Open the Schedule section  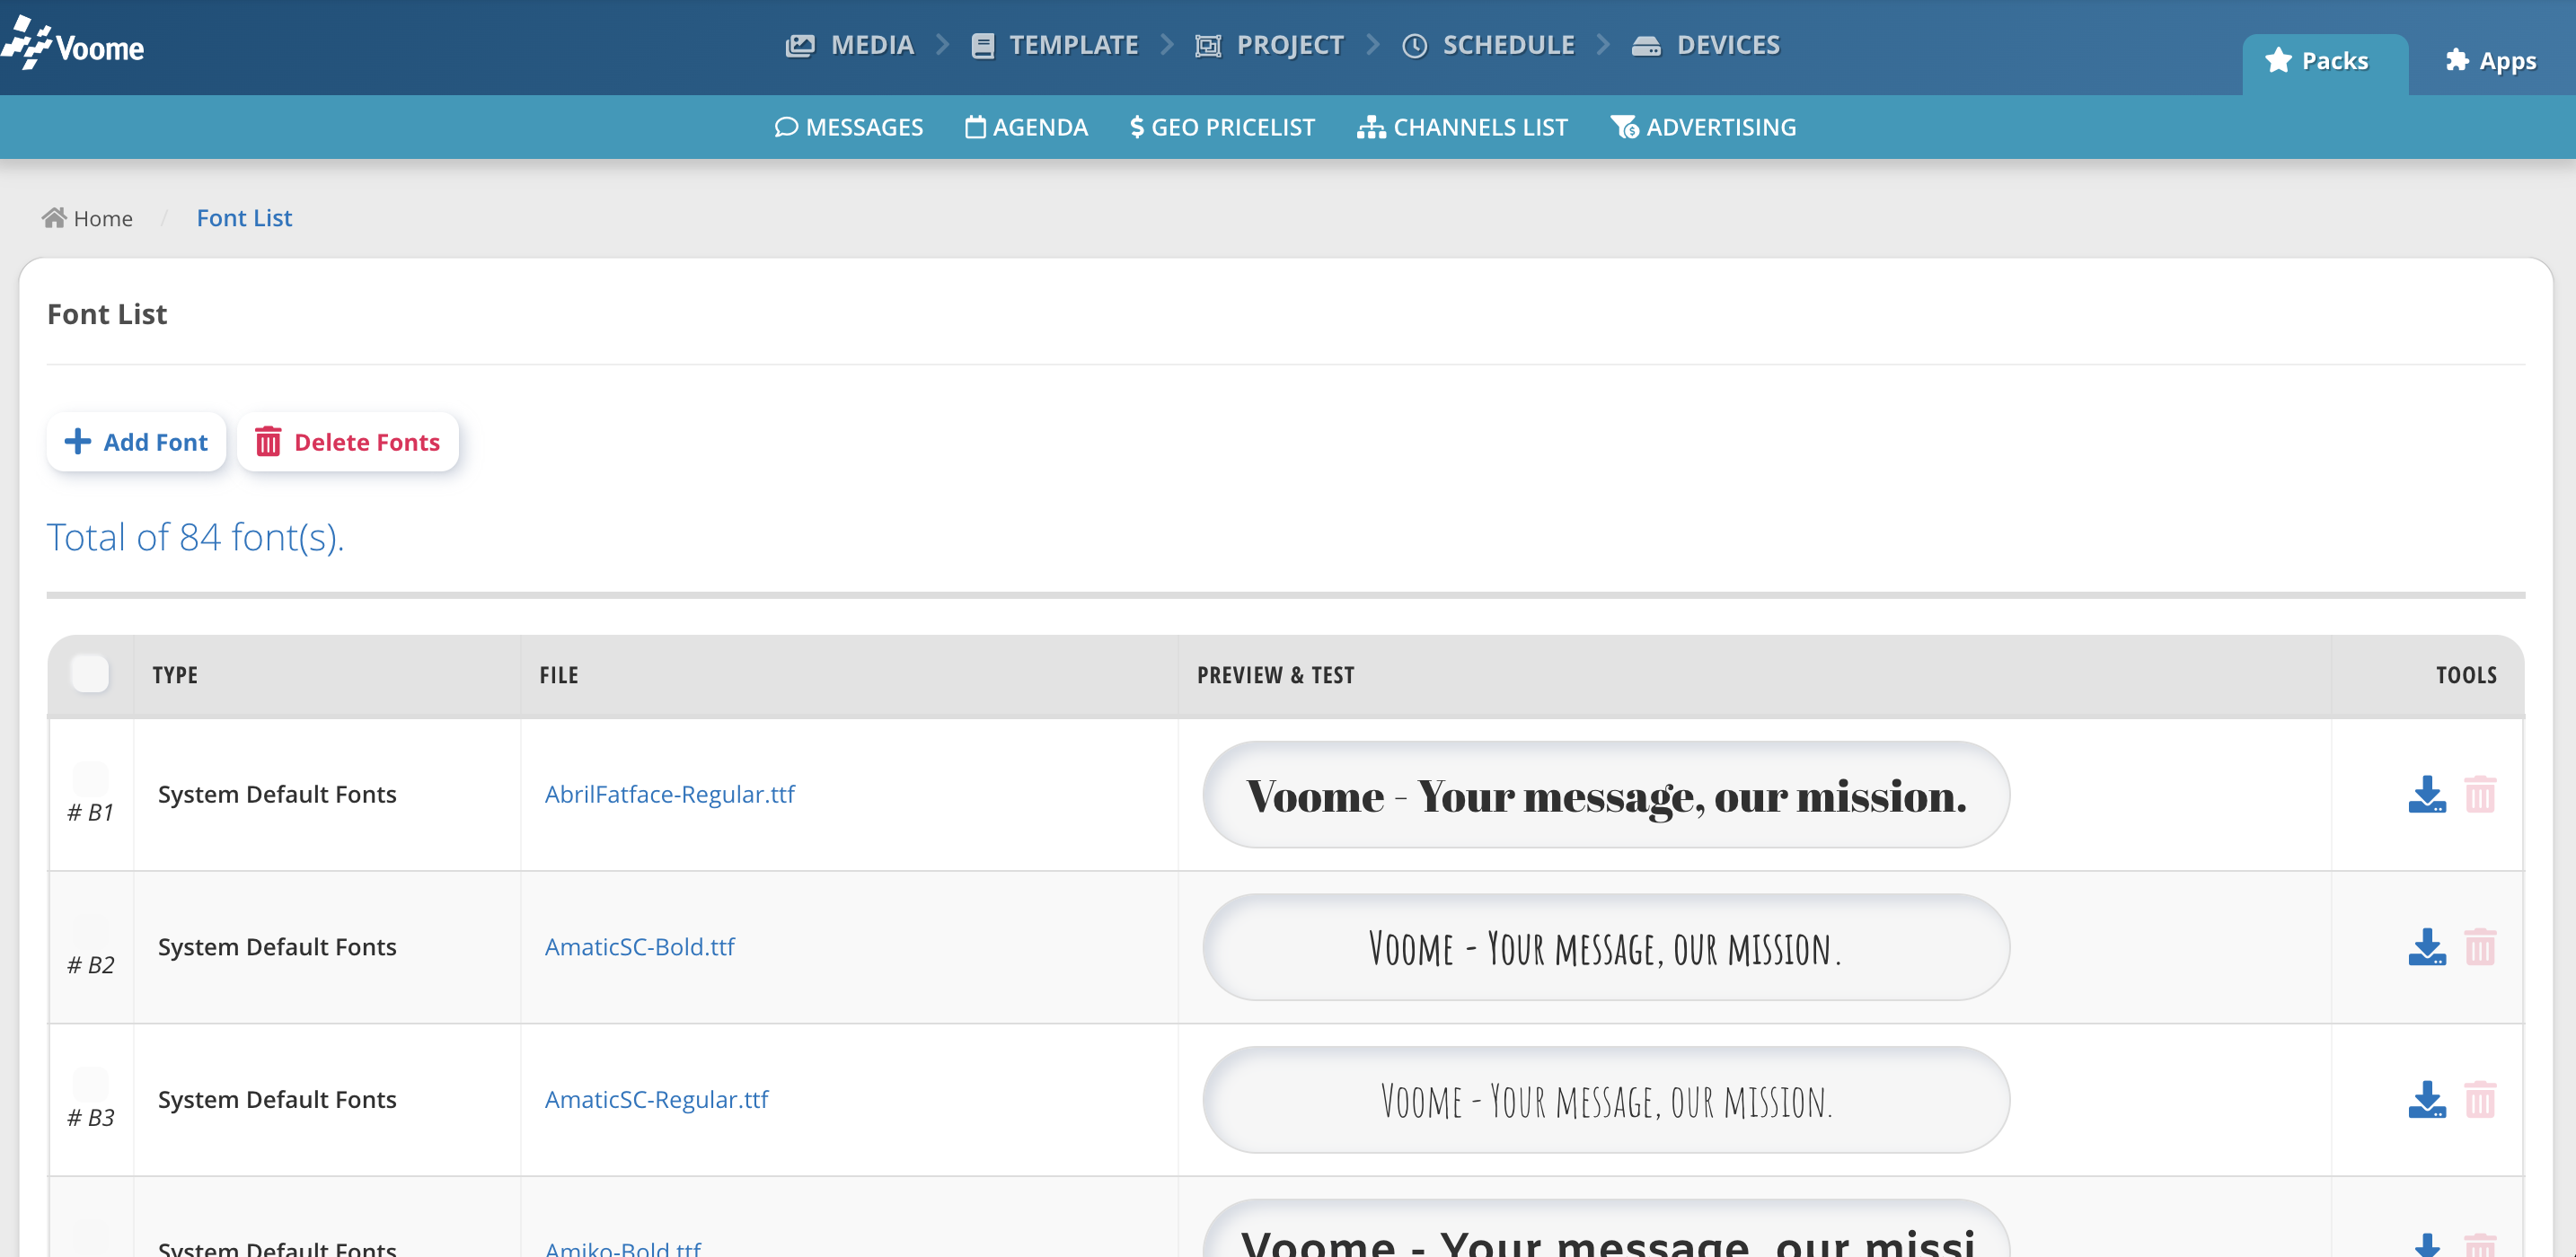coord(1488,45)
